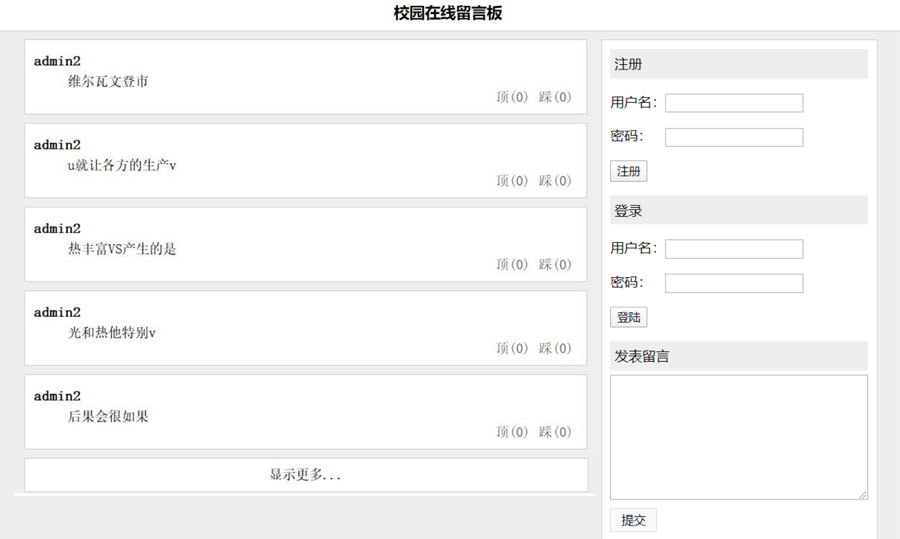
Task: Click message text 光和热他特别v
Action: 112,333
